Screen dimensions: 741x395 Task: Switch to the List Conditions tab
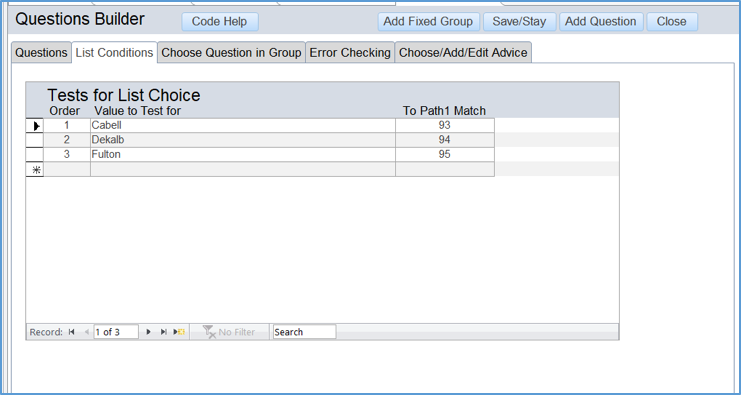click(x=114, y=52)
